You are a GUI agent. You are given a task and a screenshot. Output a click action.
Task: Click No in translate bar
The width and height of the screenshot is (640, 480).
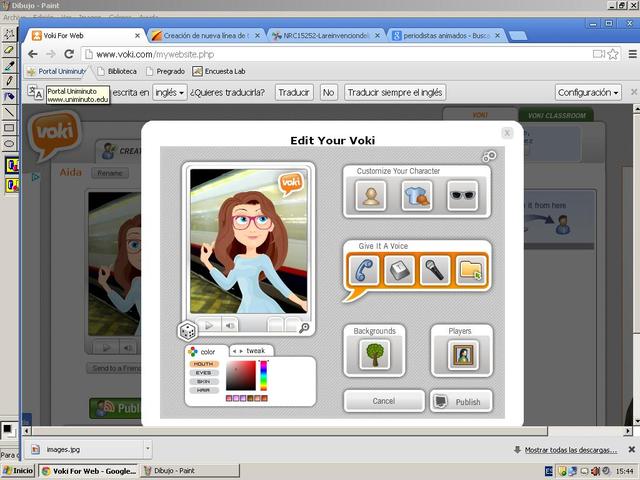(328, 93)
